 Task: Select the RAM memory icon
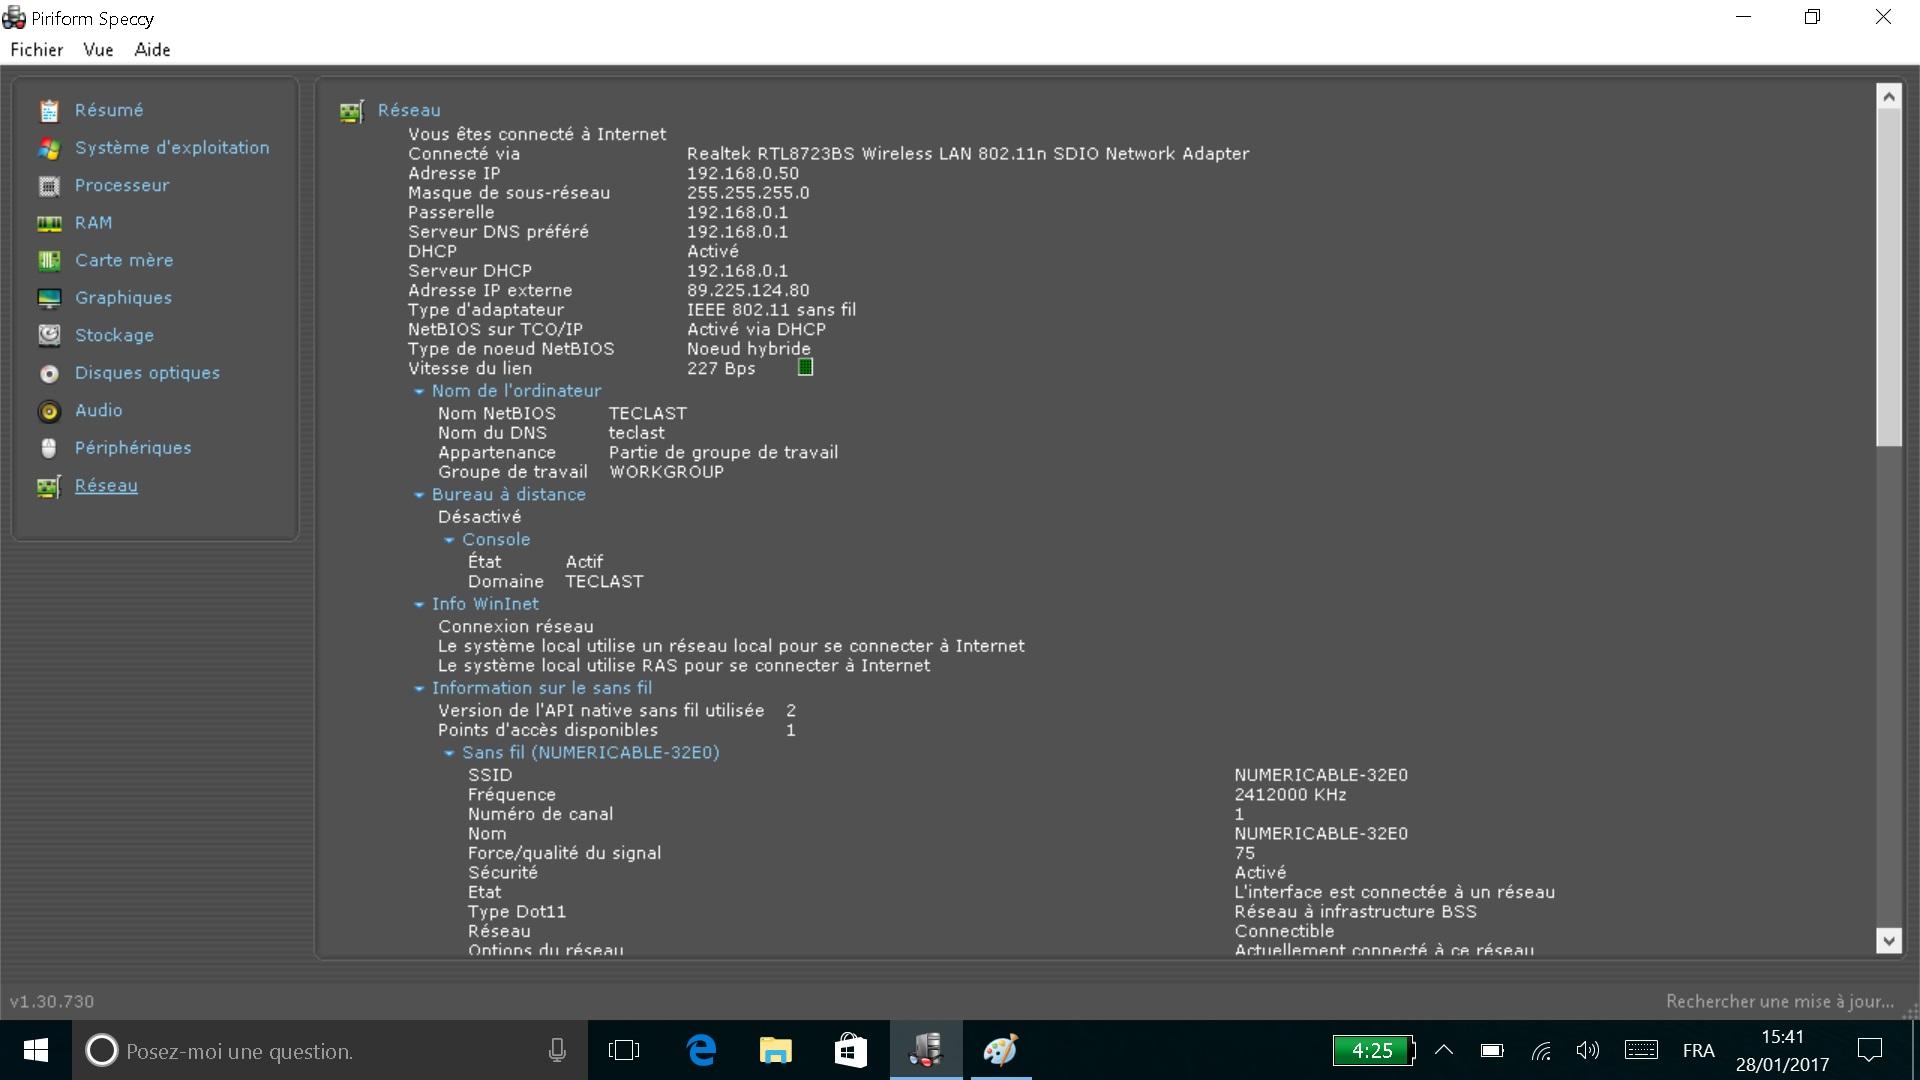49,224
